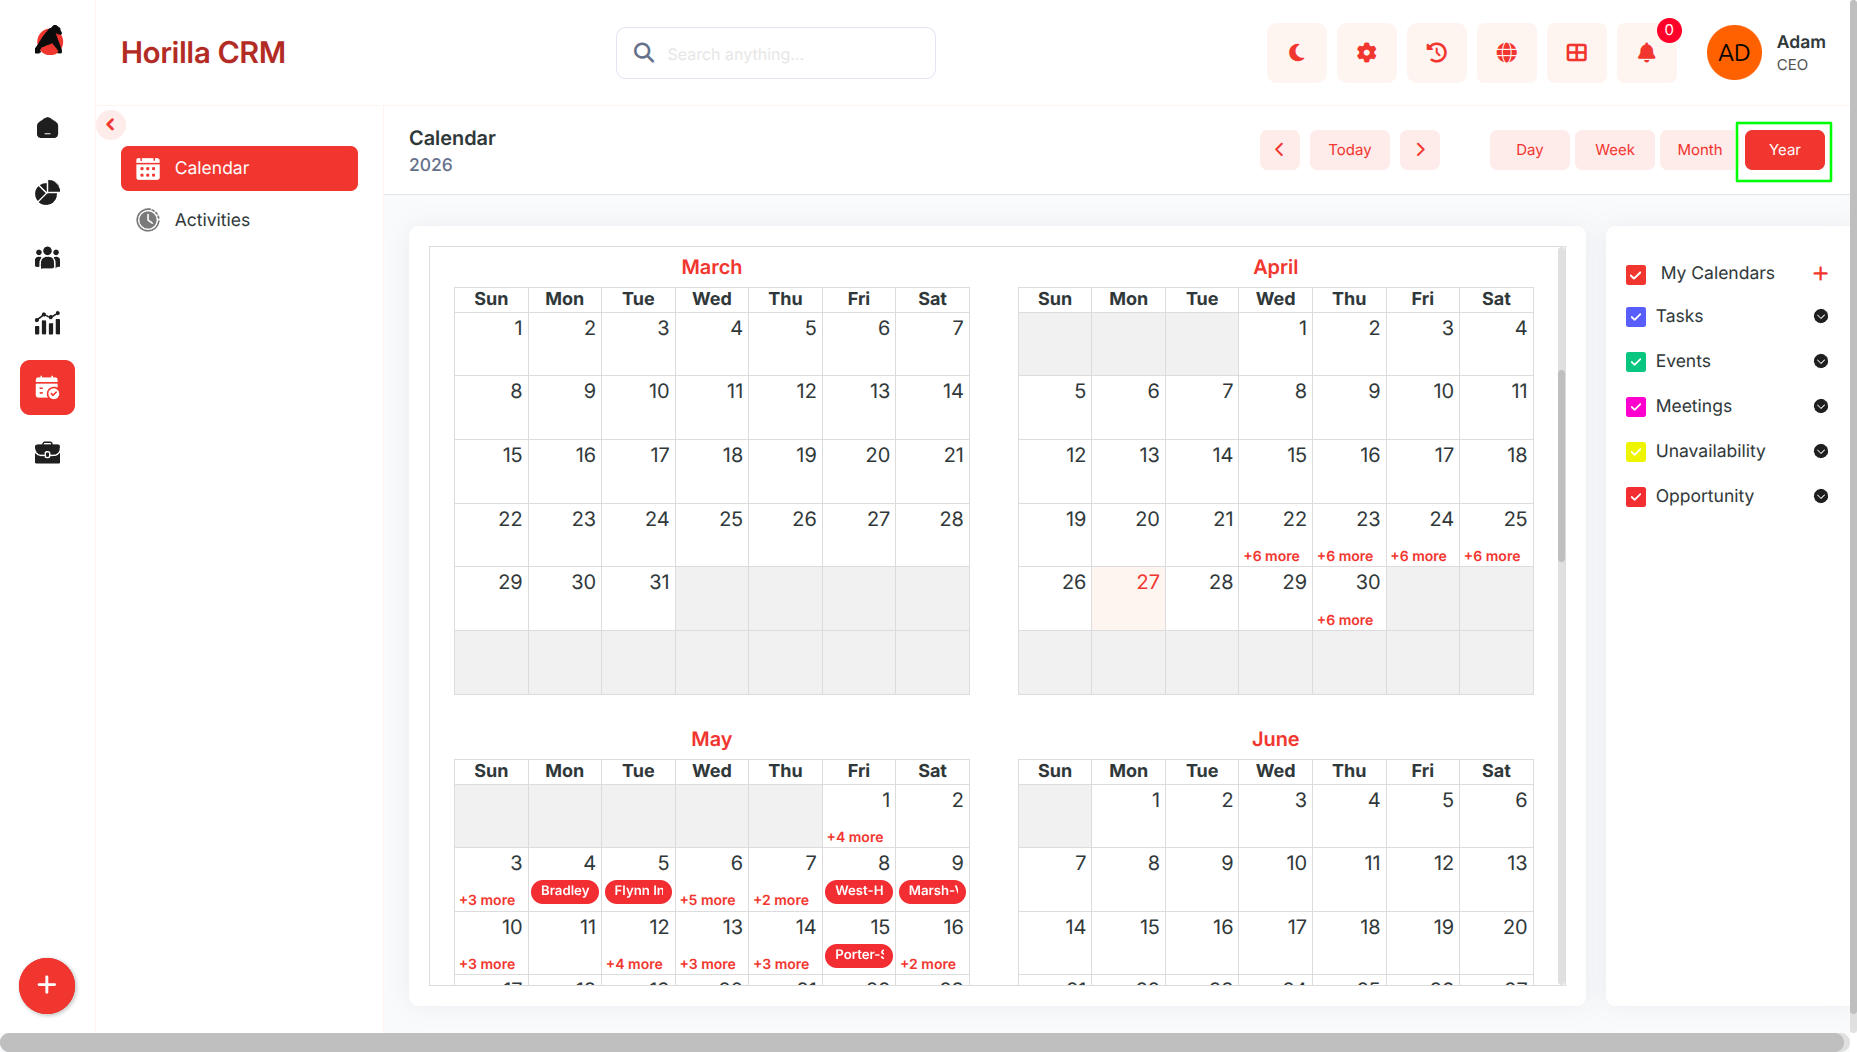Collapse the sidebar with the chevron
Image resolution: width=1857 pixels, height=1052 pixels.
(x=111, y=125)
